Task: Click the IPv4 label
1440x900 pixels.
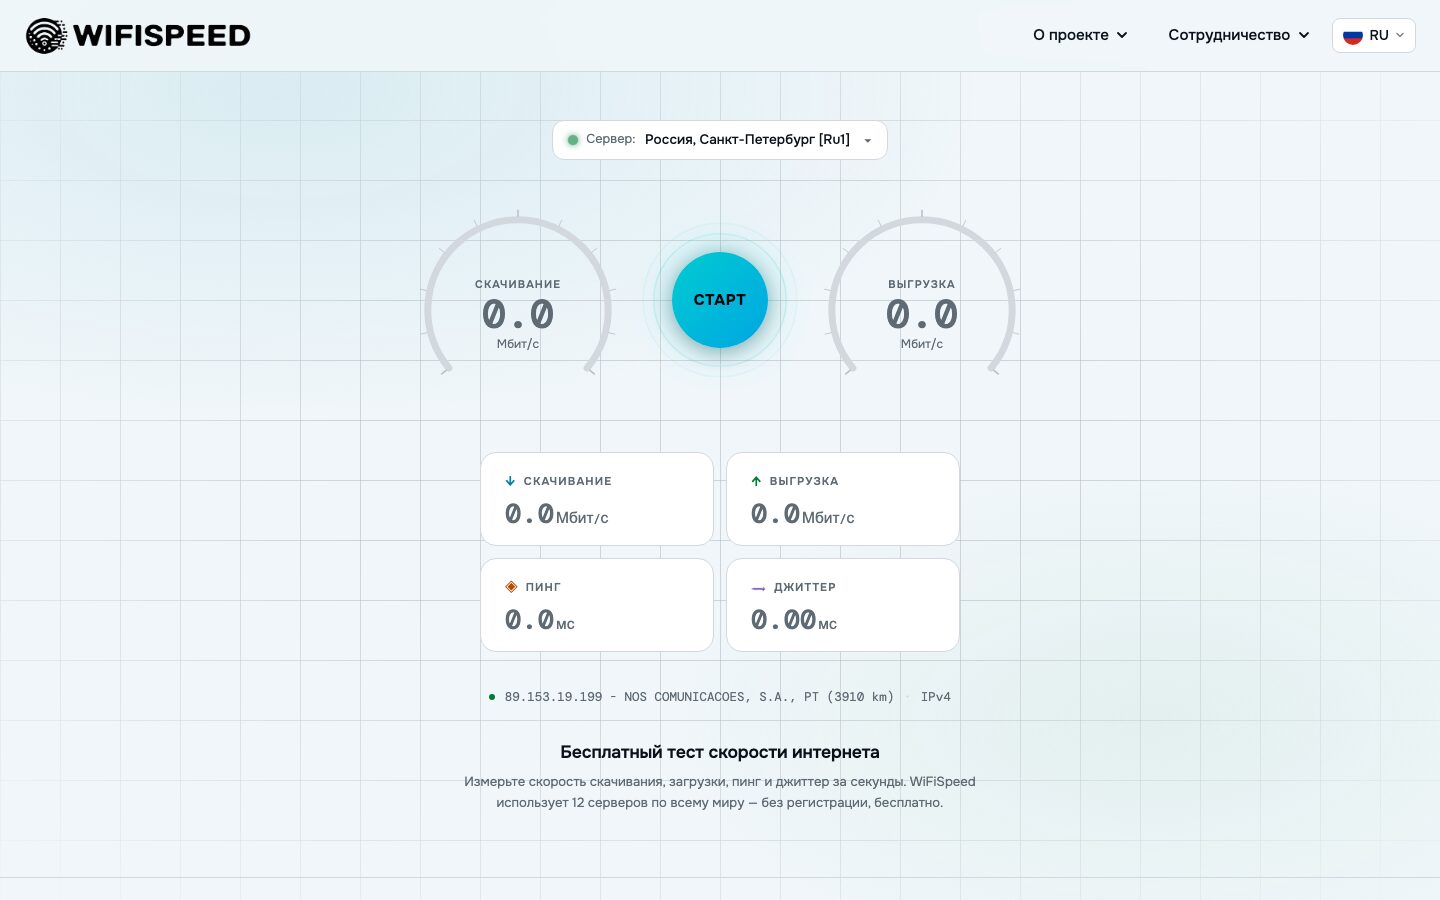Action: 936,697
